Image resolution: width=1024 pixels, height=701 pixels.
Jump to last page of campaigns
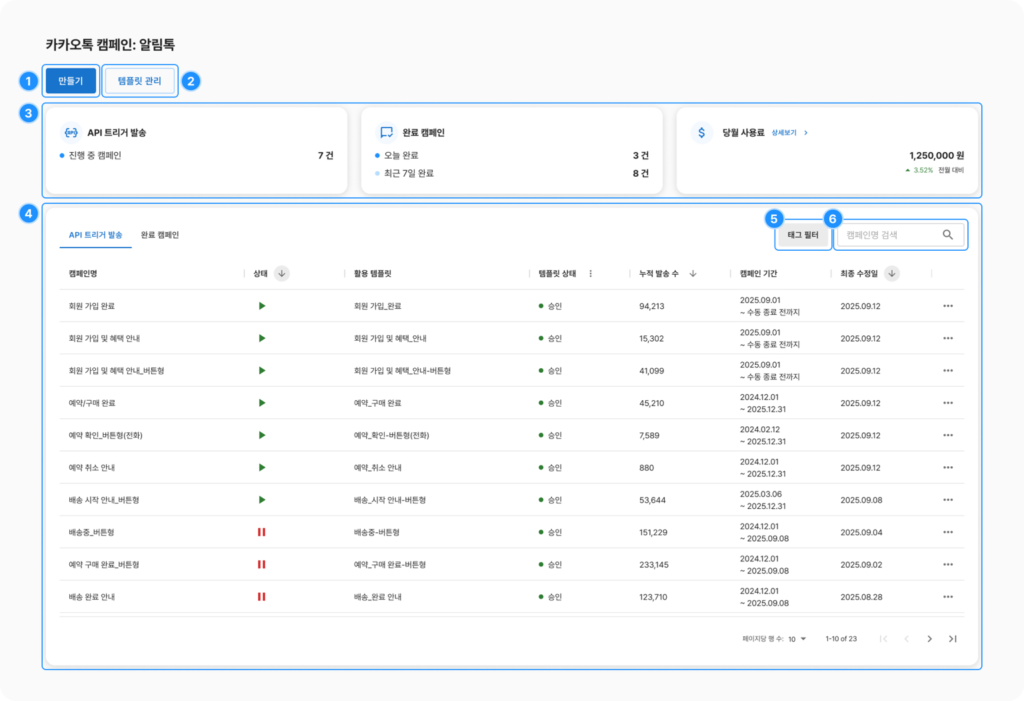click(x=952, y=639)
